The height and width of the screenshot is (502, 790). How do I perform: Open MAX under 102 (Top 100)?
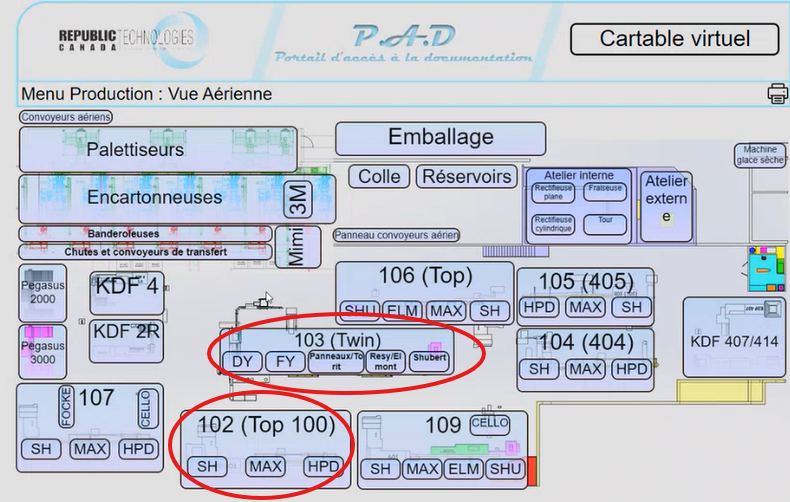pos(265,467)
